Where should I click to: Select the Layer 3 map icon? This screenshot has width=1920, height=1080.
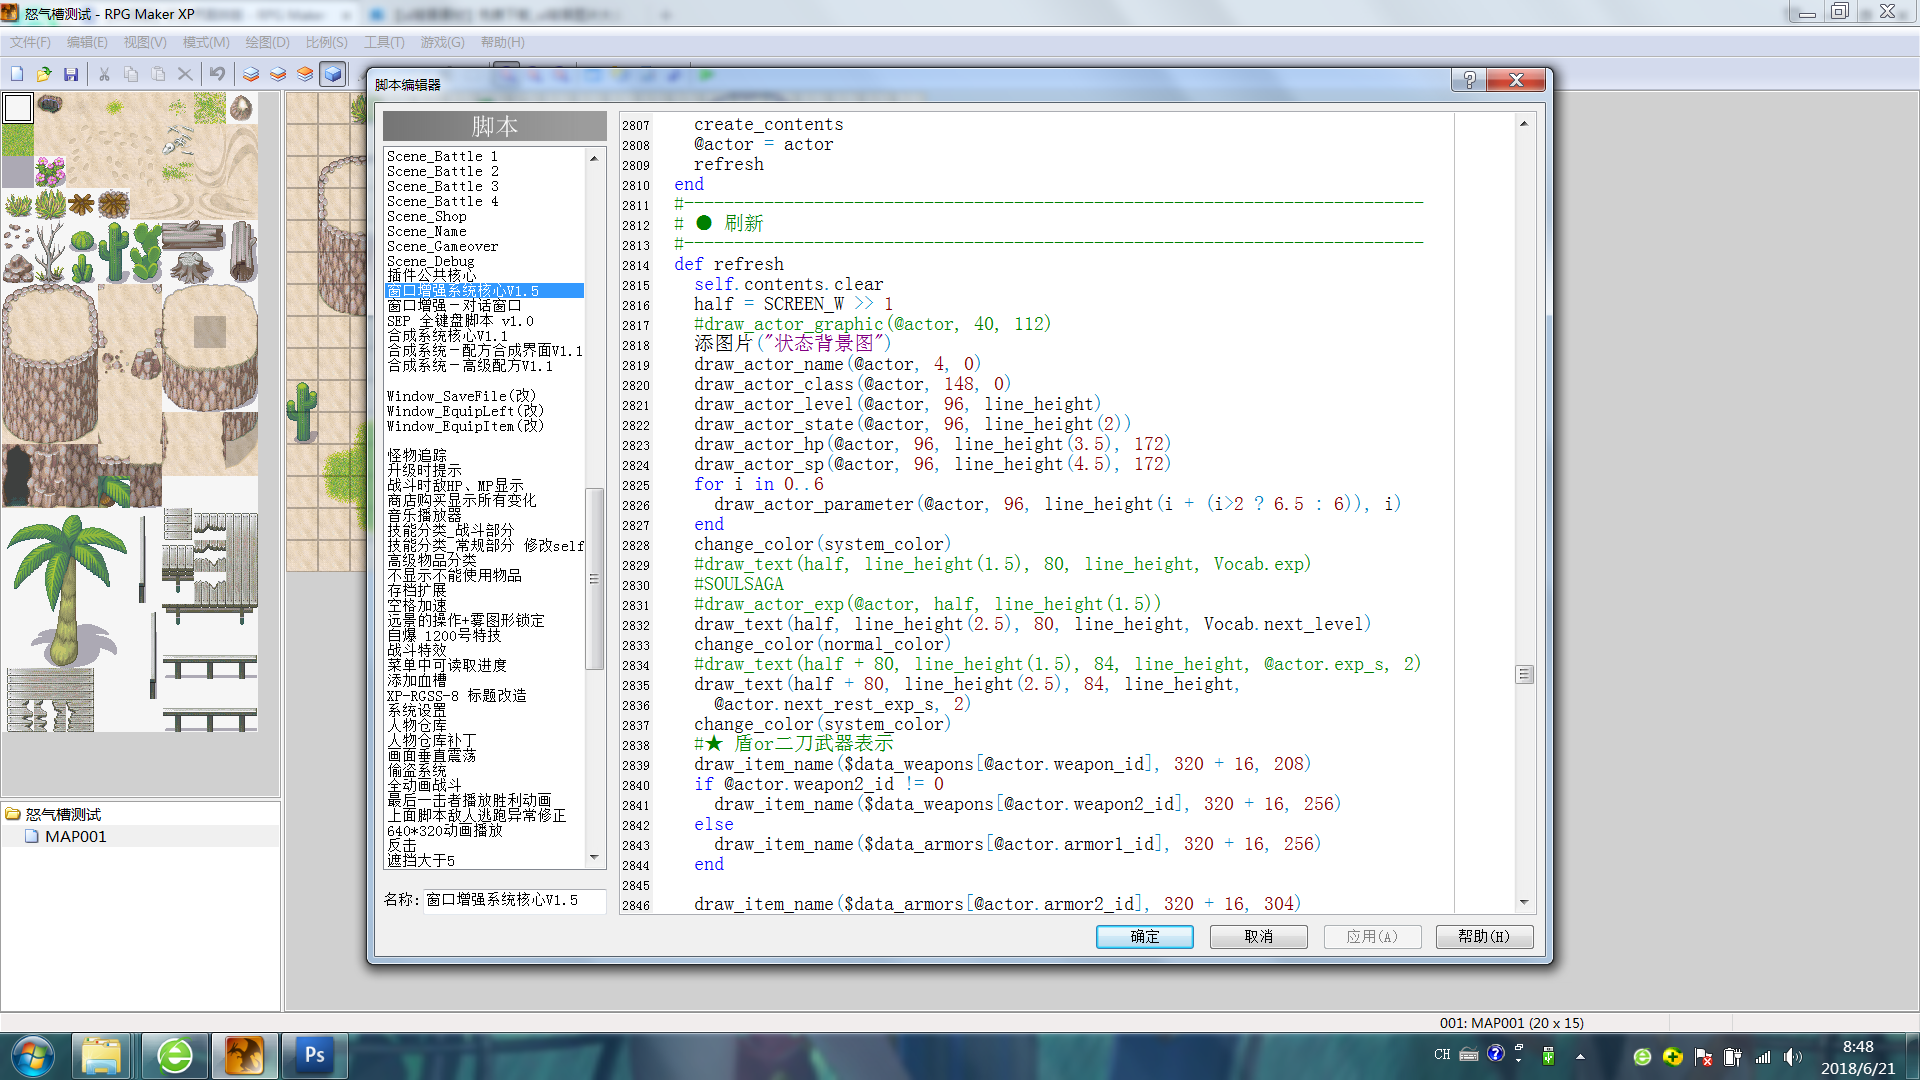(305, 74)
